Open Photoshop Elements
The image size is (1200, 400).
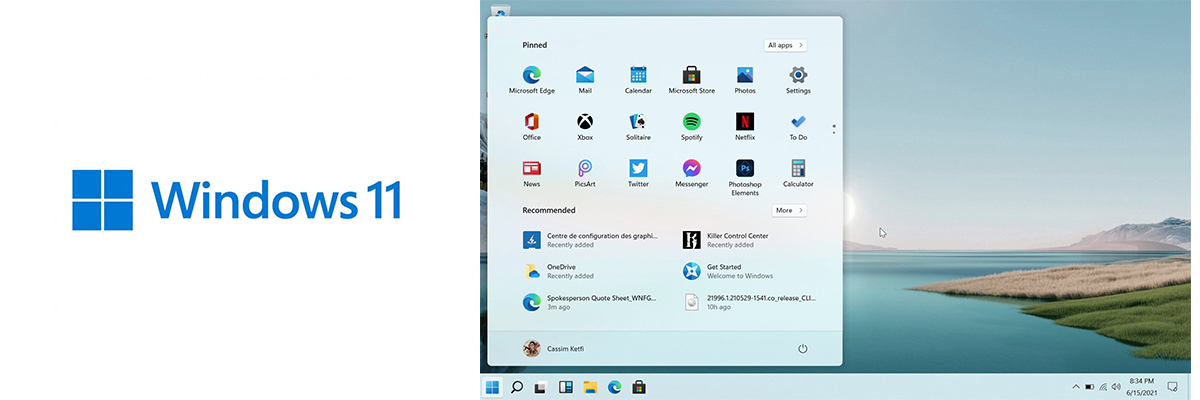[745, 177]
